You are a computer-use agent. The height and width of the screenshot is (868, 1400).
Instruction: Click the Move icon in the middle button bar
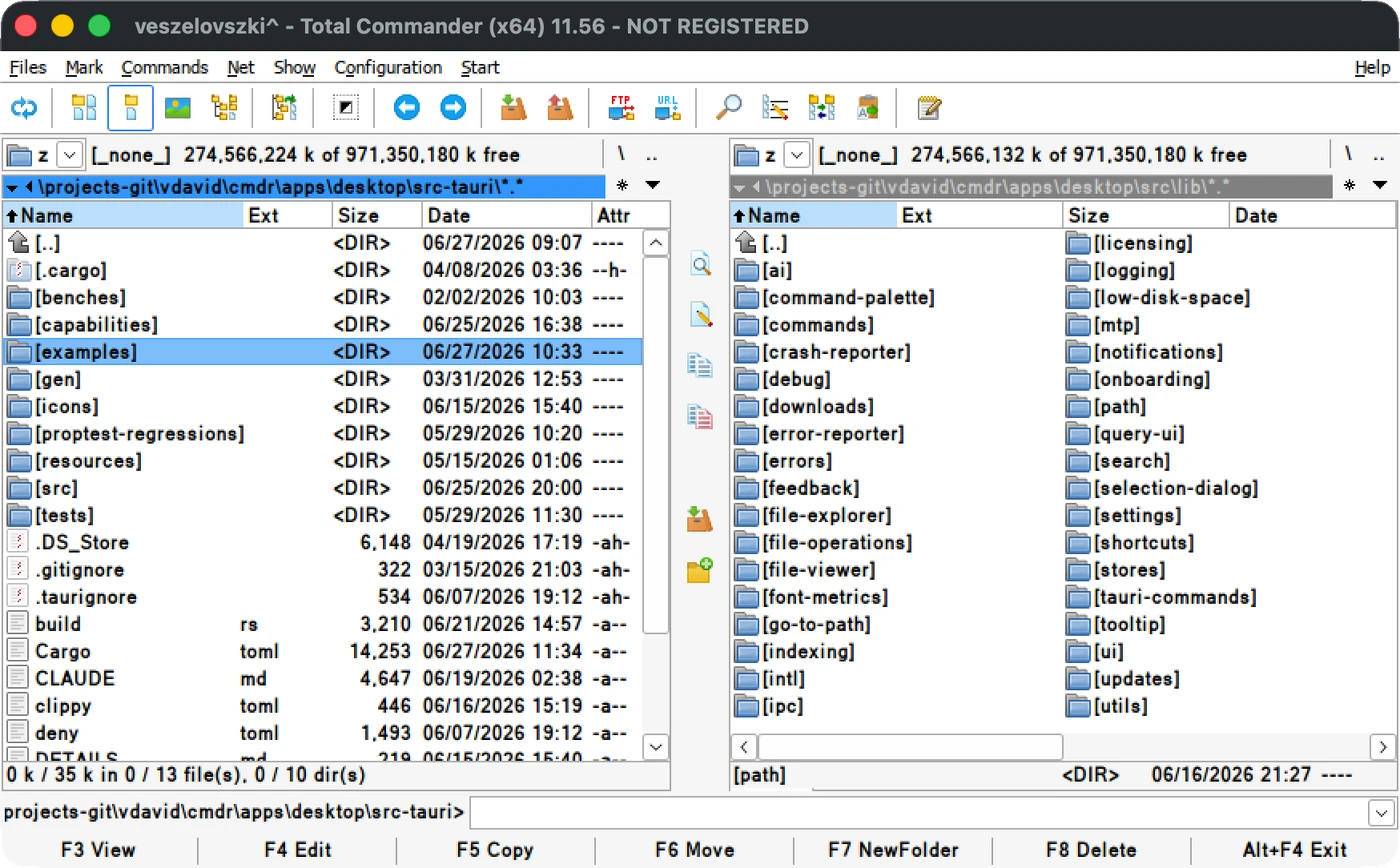tap(700, 416)
